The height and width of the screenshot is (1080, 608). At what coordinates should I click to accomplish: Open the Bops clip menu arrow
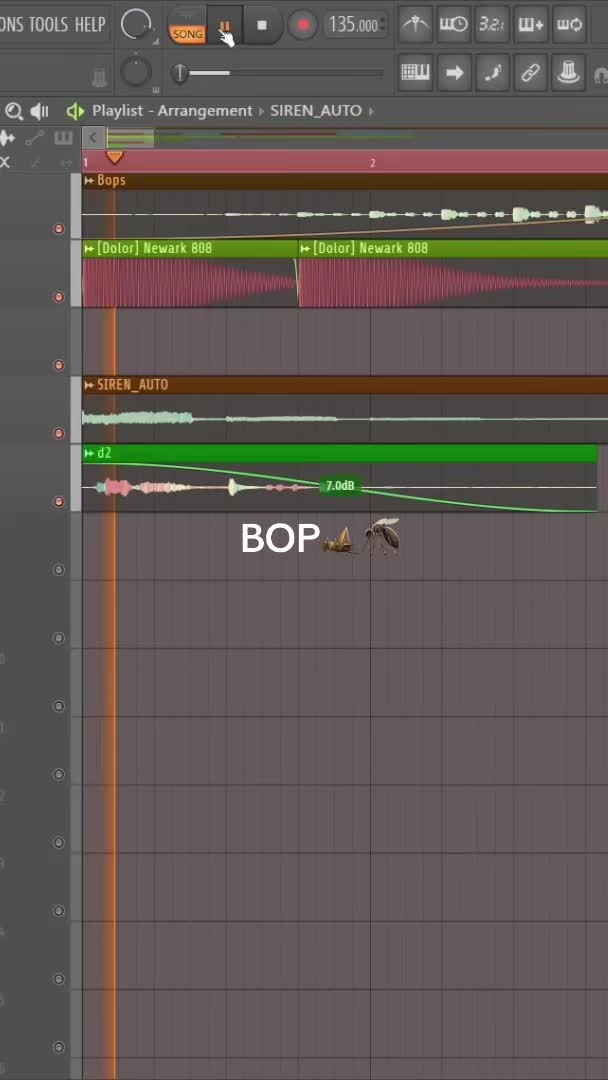(x=89, y=180)
